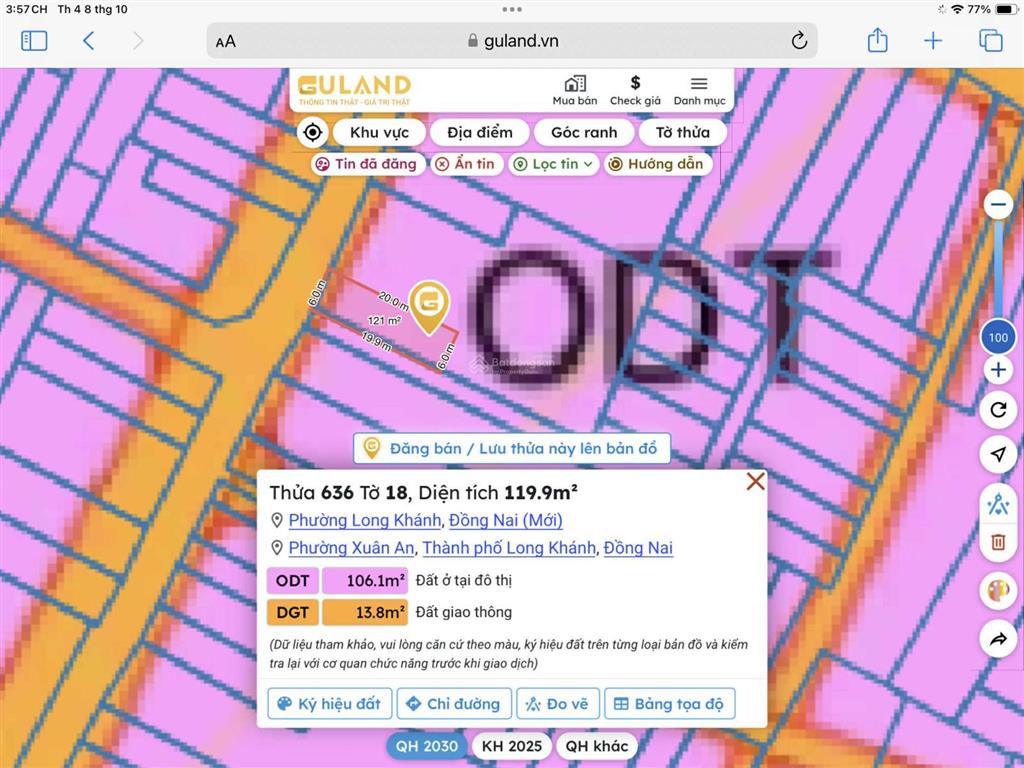The width and height of the screenshot is (1024, 768).
Task: Select the QH khác tab
Action: [x=596, y=746]
